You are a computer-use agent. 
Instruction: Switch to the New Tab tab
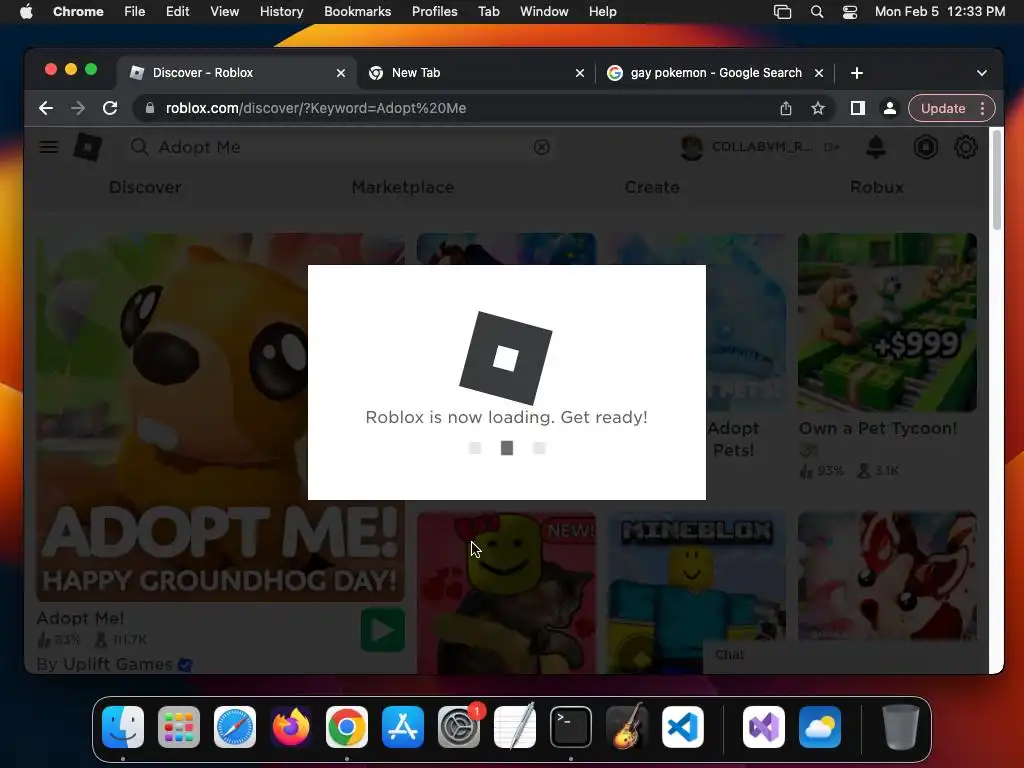pos(475,73)
